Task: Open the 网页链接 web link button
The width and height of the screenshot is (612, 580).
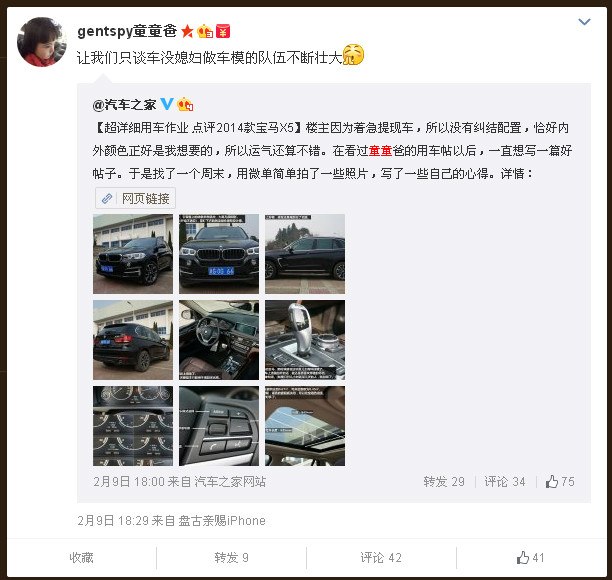Action: 135,198
